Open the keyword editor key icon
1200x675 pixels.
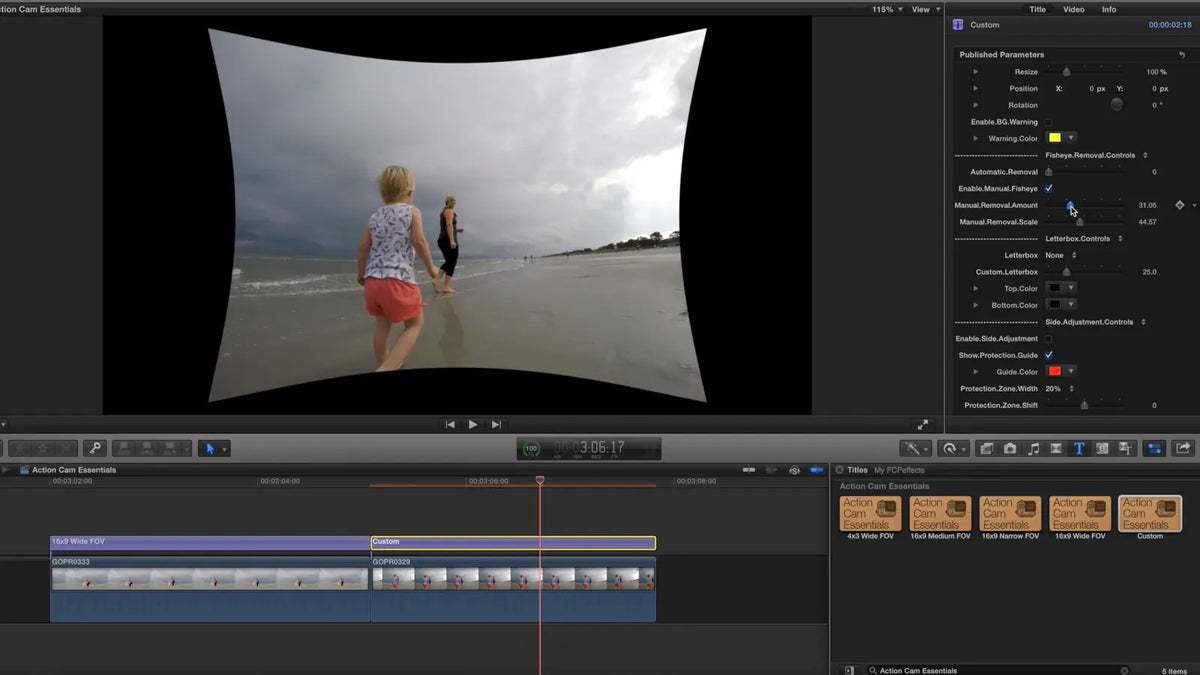pos(94,449)
